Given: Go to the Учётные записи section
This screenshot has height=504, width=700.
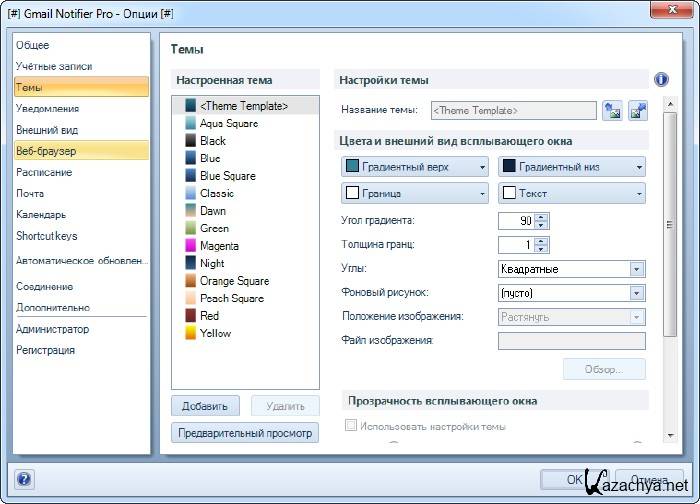Looking at the screenshot, I should tap(54, 66).
